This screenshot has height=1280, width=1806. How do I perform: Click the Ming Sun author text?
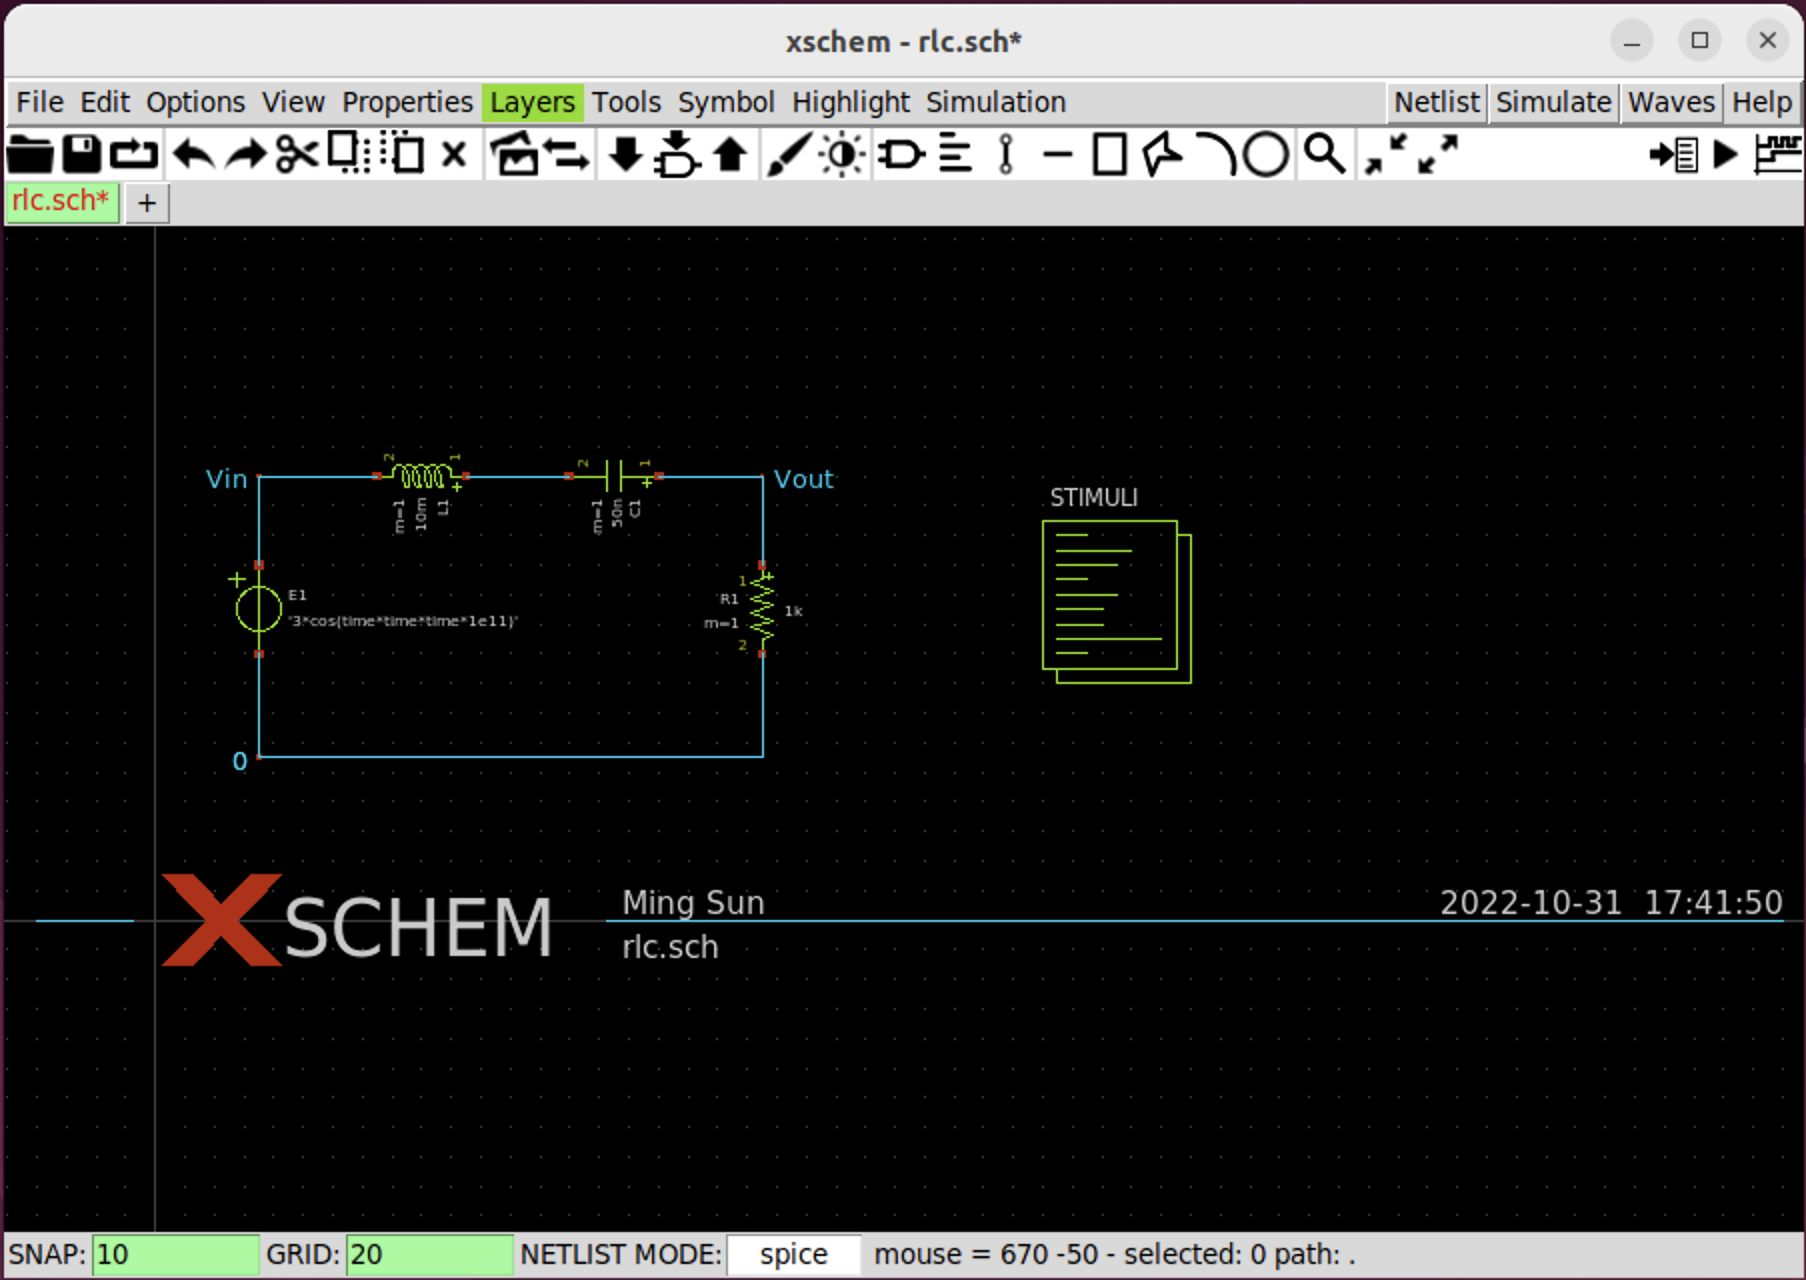[x=693, y=902]
